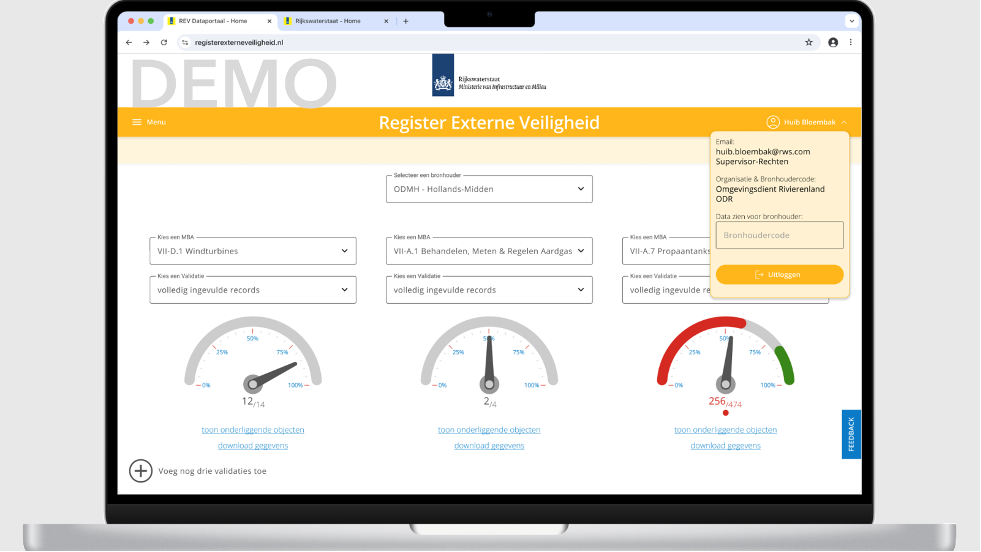This screenshot has width=981, height=552.
Task: Open a new browser tab with plus
Action: pos(405,21)
